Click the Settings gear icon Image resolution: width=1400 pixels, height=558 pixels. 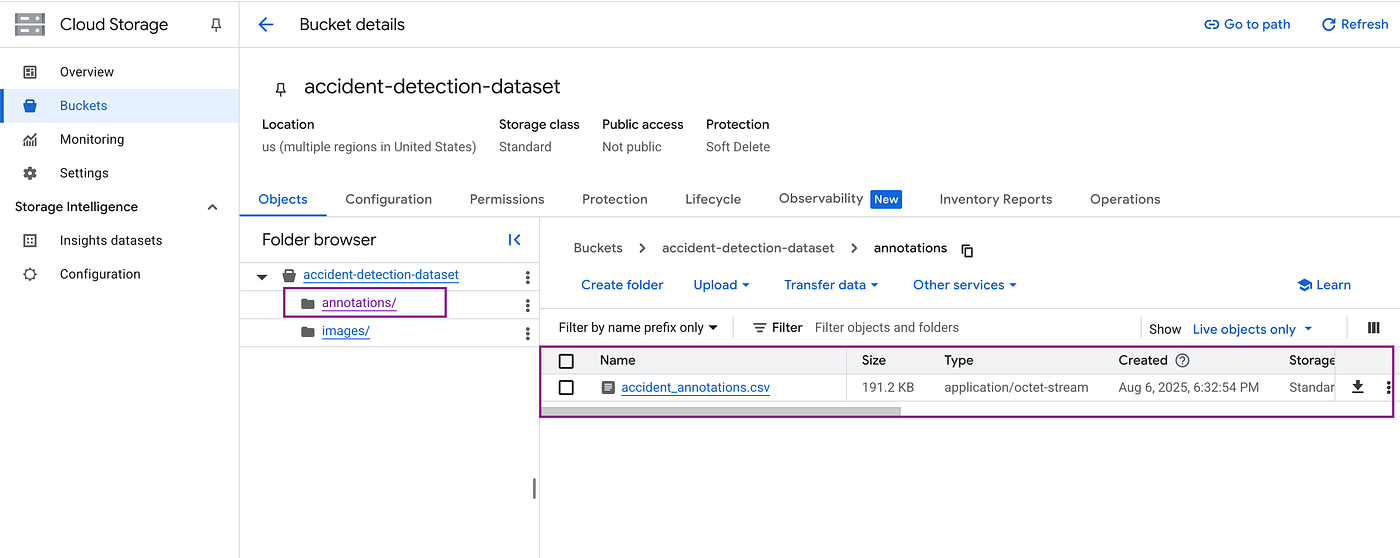click(x=30, y=173)
